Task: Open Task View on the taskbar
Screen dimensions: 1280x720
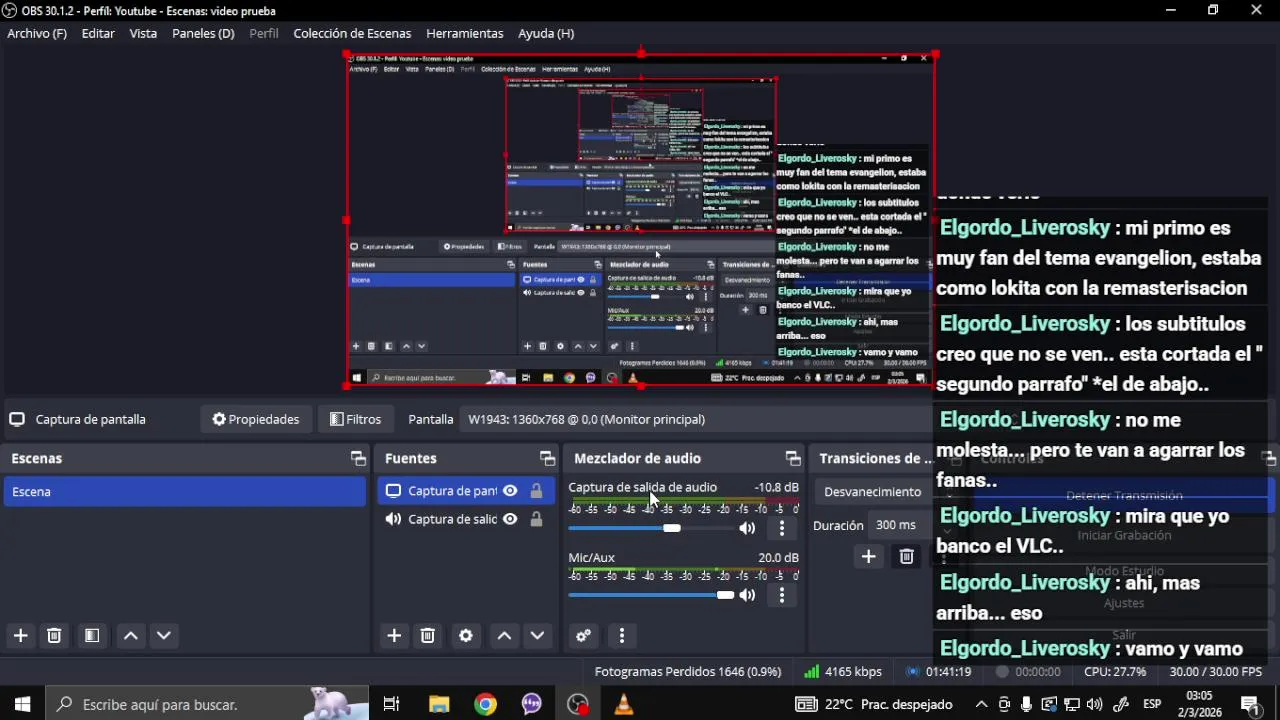Action: (x=392, y=704)
